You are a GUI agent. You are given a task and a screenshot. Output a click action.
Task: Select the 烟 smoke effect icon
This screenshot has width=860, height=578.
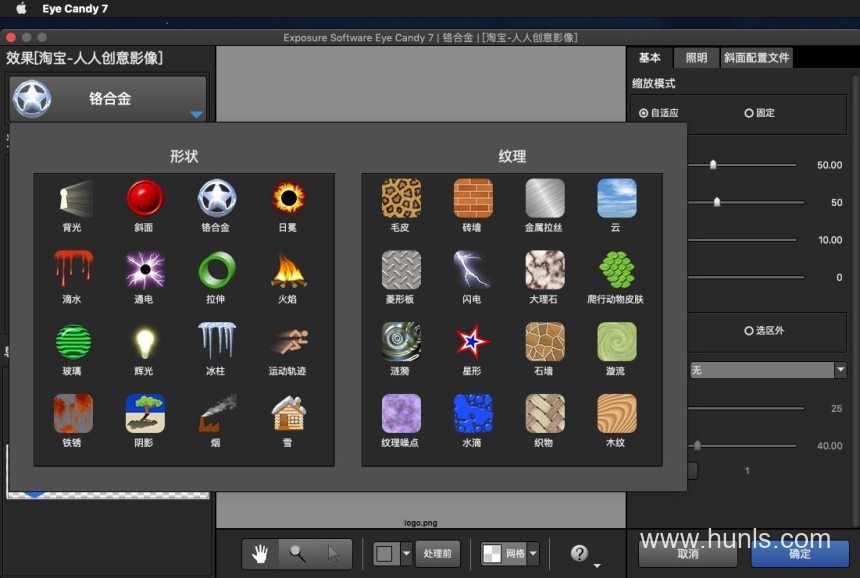pos(217,413)
